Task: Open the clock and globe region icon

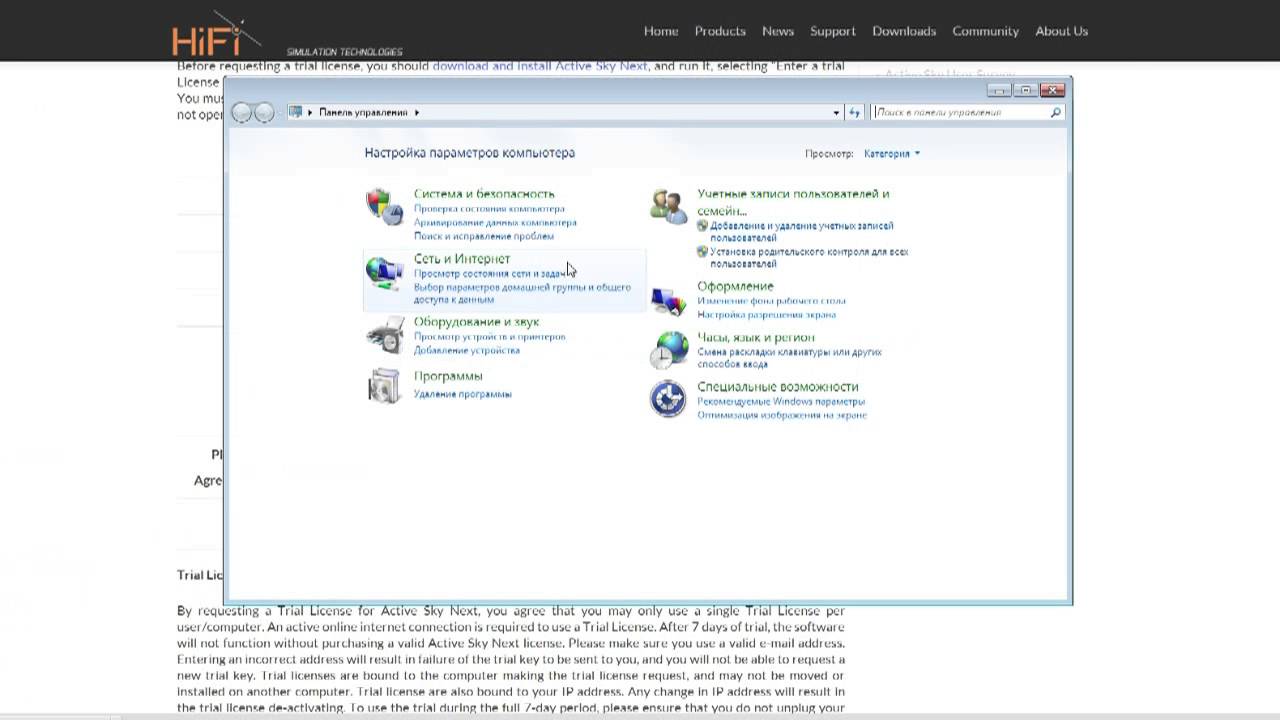Action: pos(669,350)
